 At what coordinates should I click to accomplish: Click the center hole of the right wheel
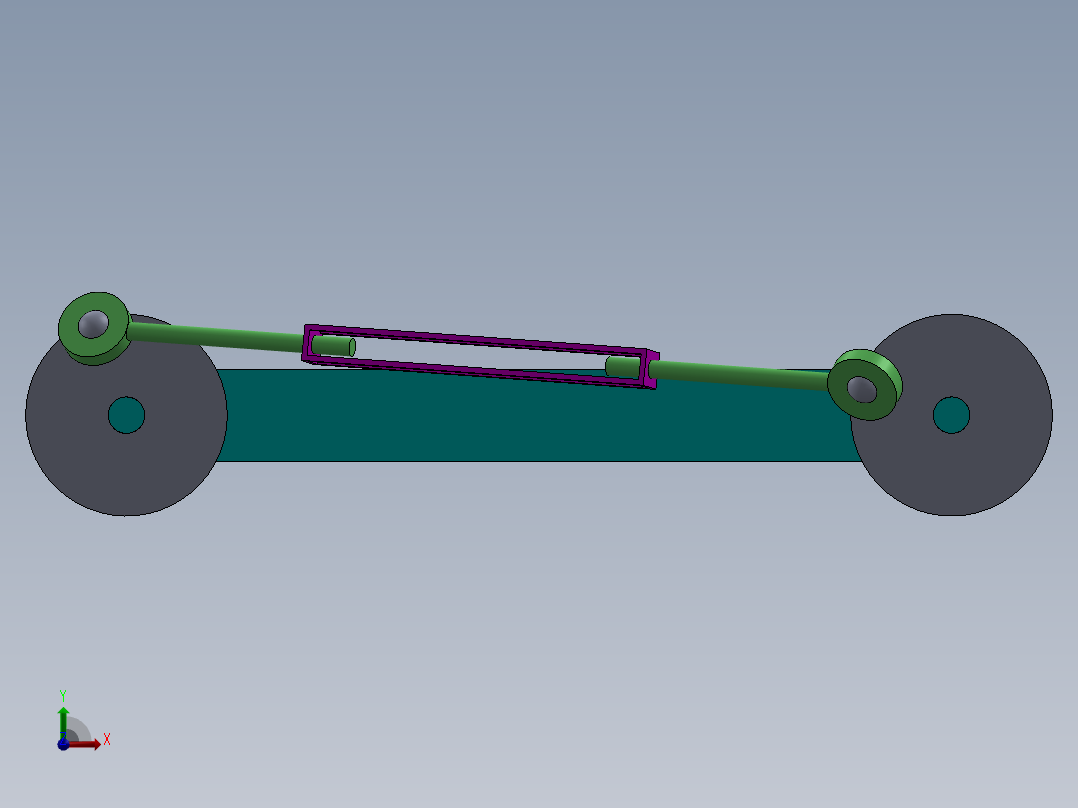click(952, 415)
